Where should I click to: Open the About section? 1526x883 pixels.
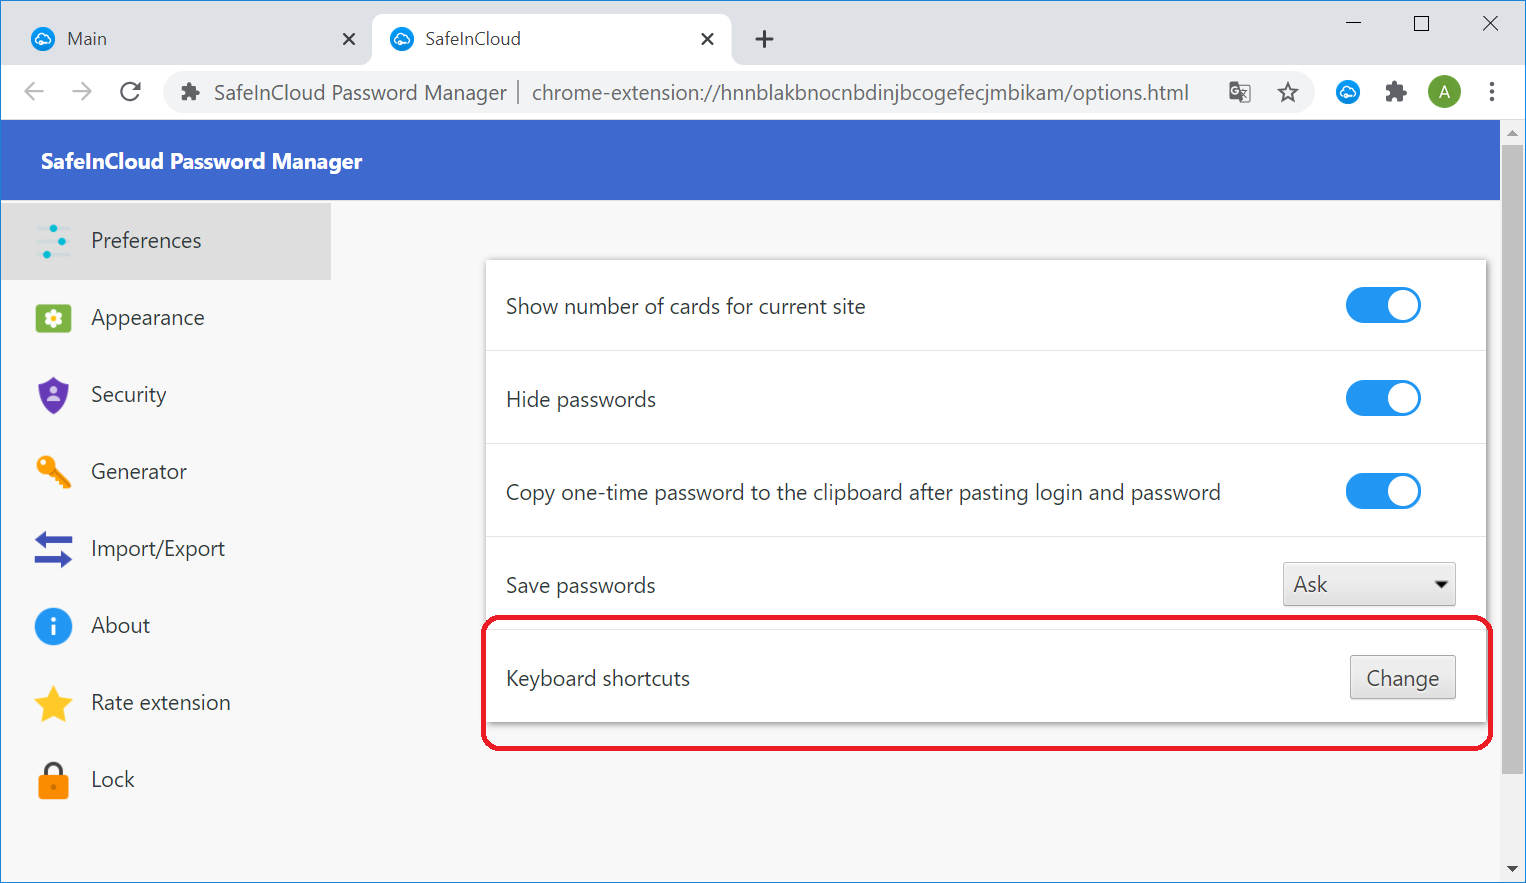click(166, 626)
